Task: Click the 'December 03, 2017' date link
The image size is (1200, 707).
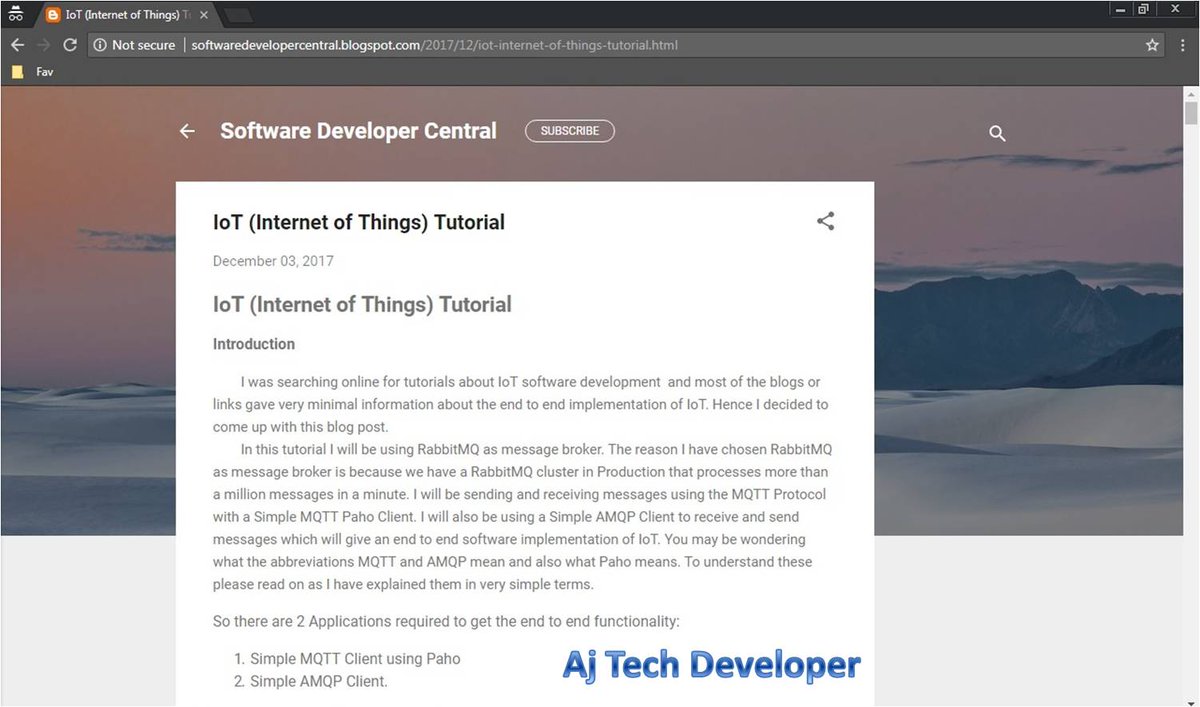Action: coord(273,260)
